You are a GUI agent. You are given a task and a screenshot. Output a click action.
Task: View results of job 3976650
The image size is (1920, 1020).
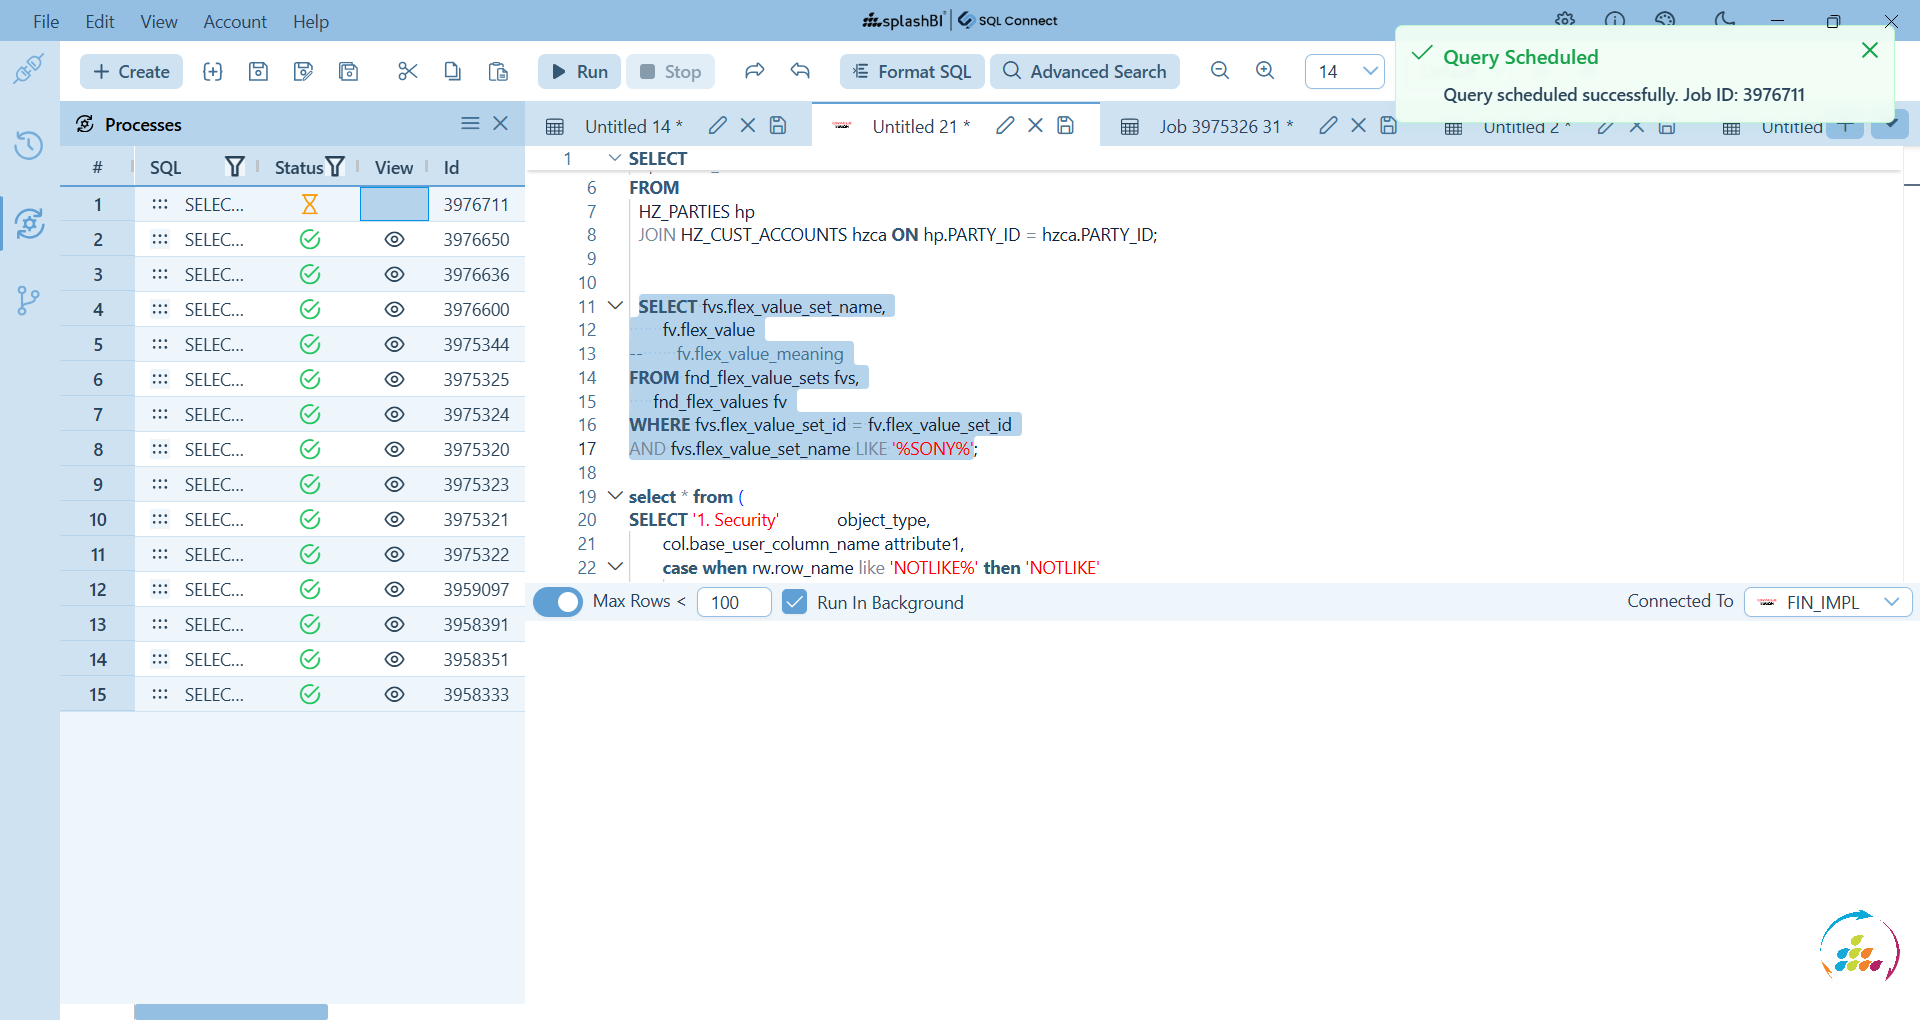(x=394, y=240)
